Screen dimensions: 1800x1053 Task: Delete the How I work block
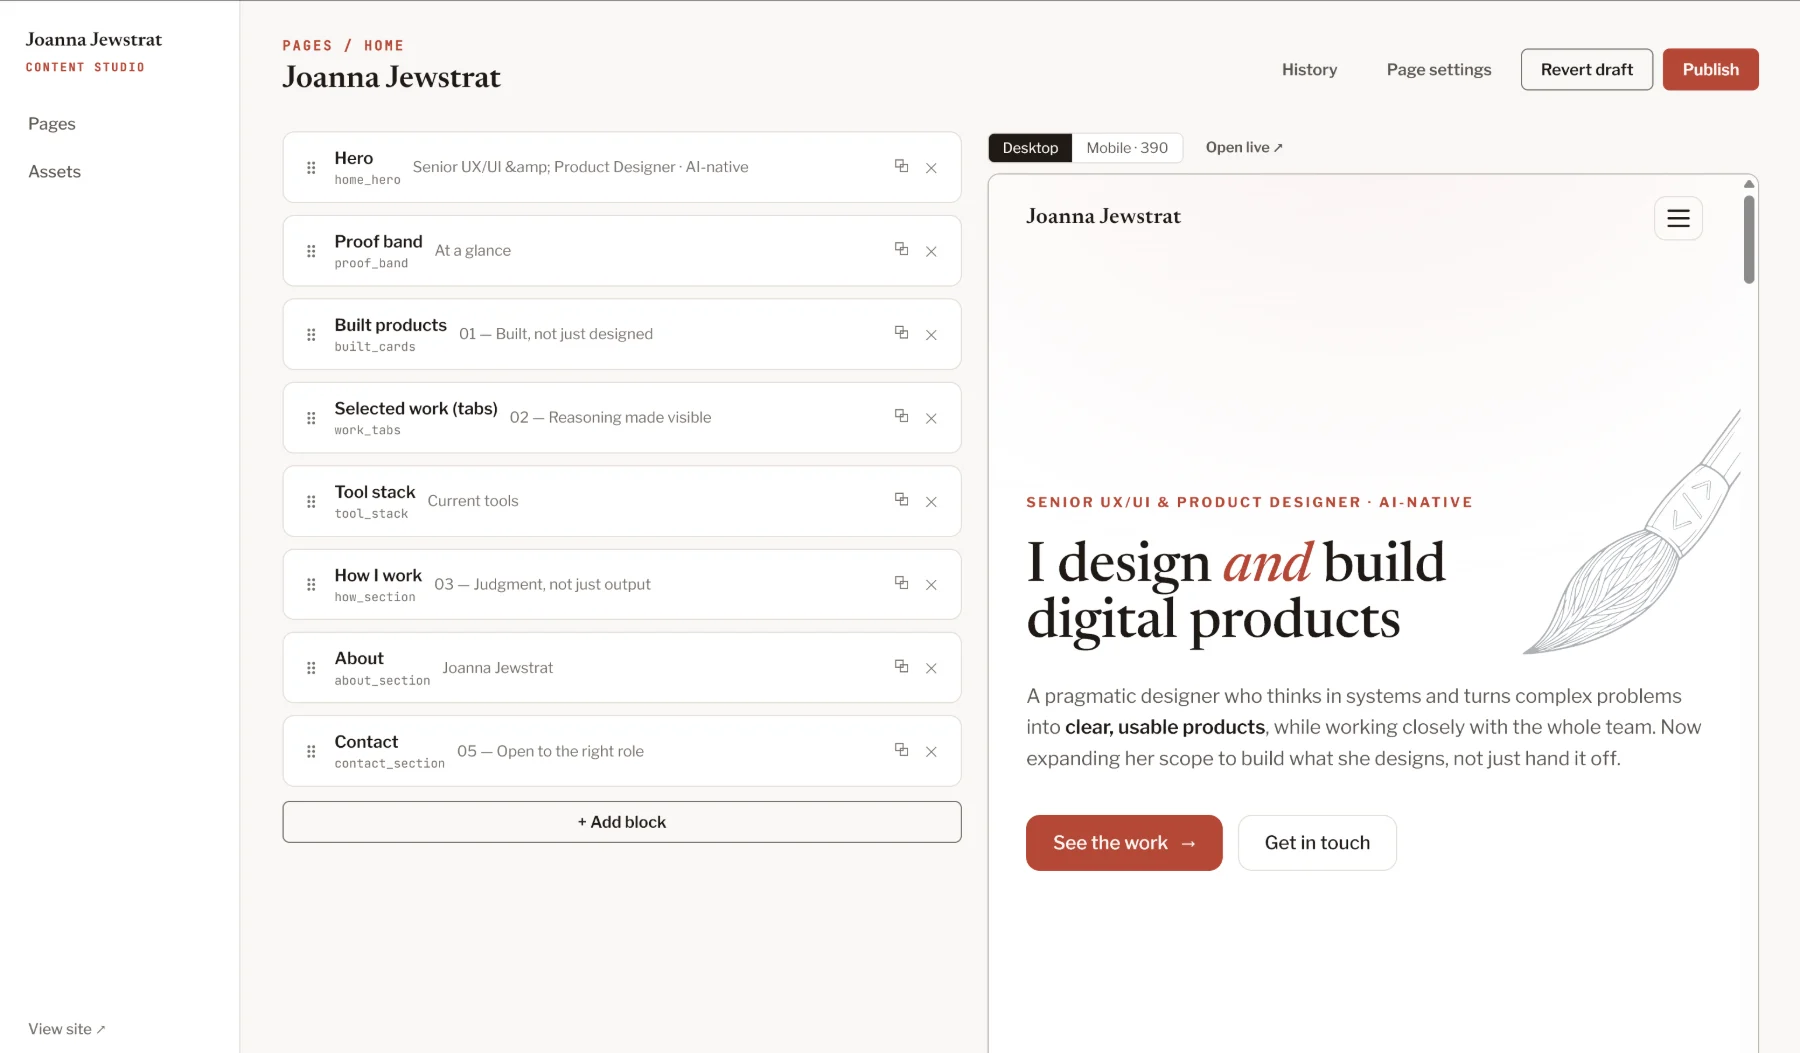click(x=931, y=585)
